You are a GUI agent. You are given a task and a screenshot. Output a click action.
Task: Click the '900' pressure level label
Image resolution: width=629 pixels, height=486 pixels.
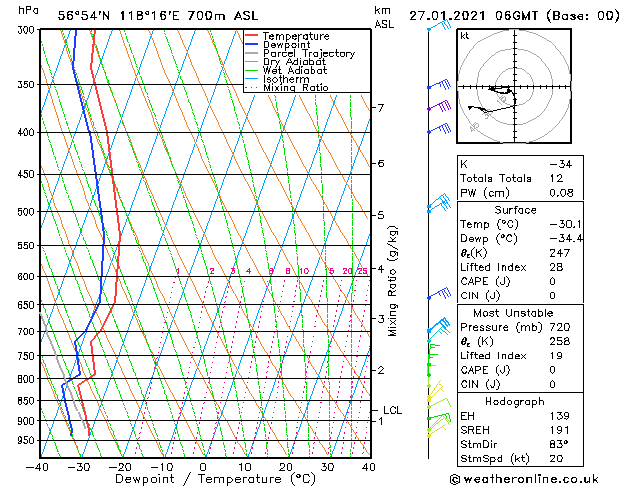pos(28,421)
